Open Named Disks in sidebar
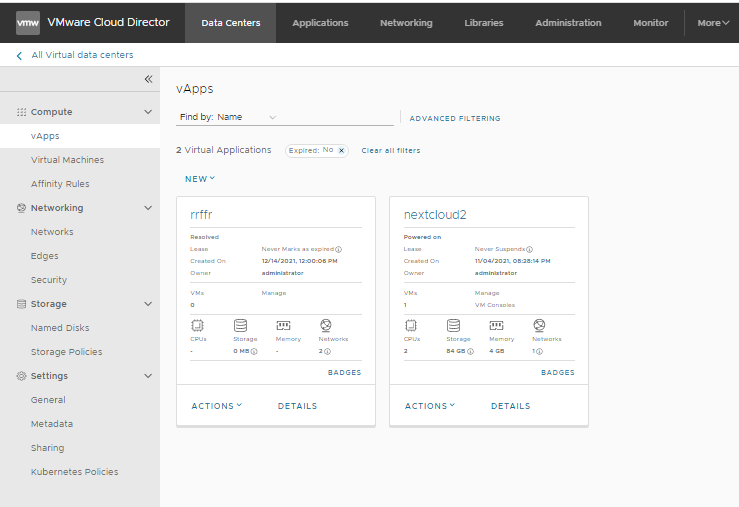 (x=60, y=328)
